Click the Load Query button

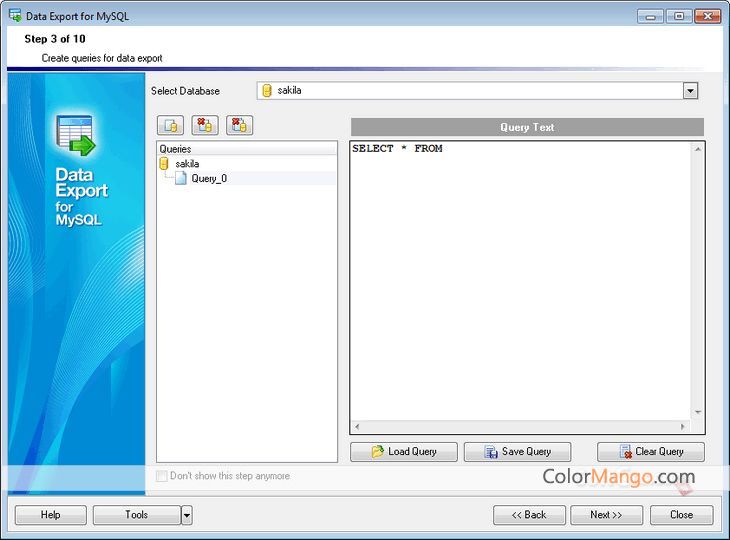[404, 452]
